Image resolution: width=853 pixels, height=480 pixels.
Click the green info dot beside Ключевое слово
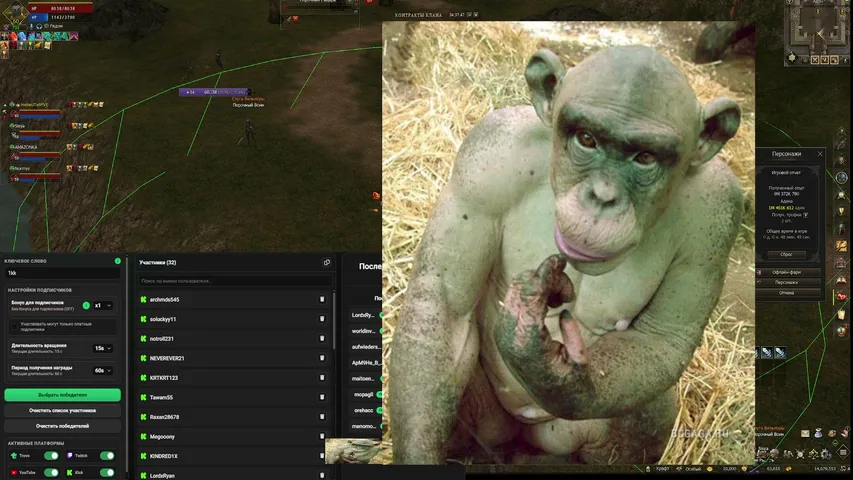point(118,261)
